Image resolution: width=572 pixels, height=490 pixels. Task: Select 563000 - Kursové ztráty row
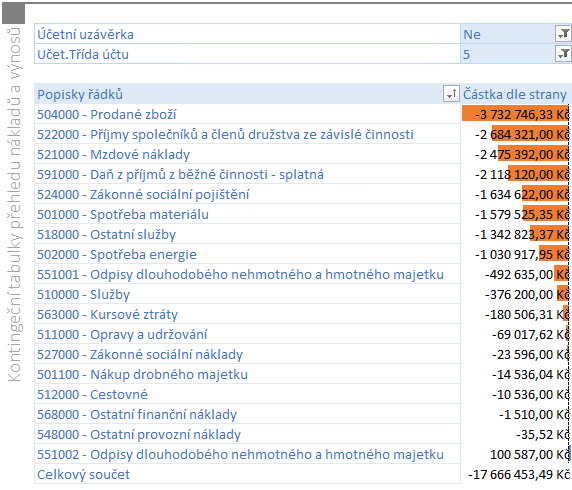pyautogui.click(x=247, y=314)
